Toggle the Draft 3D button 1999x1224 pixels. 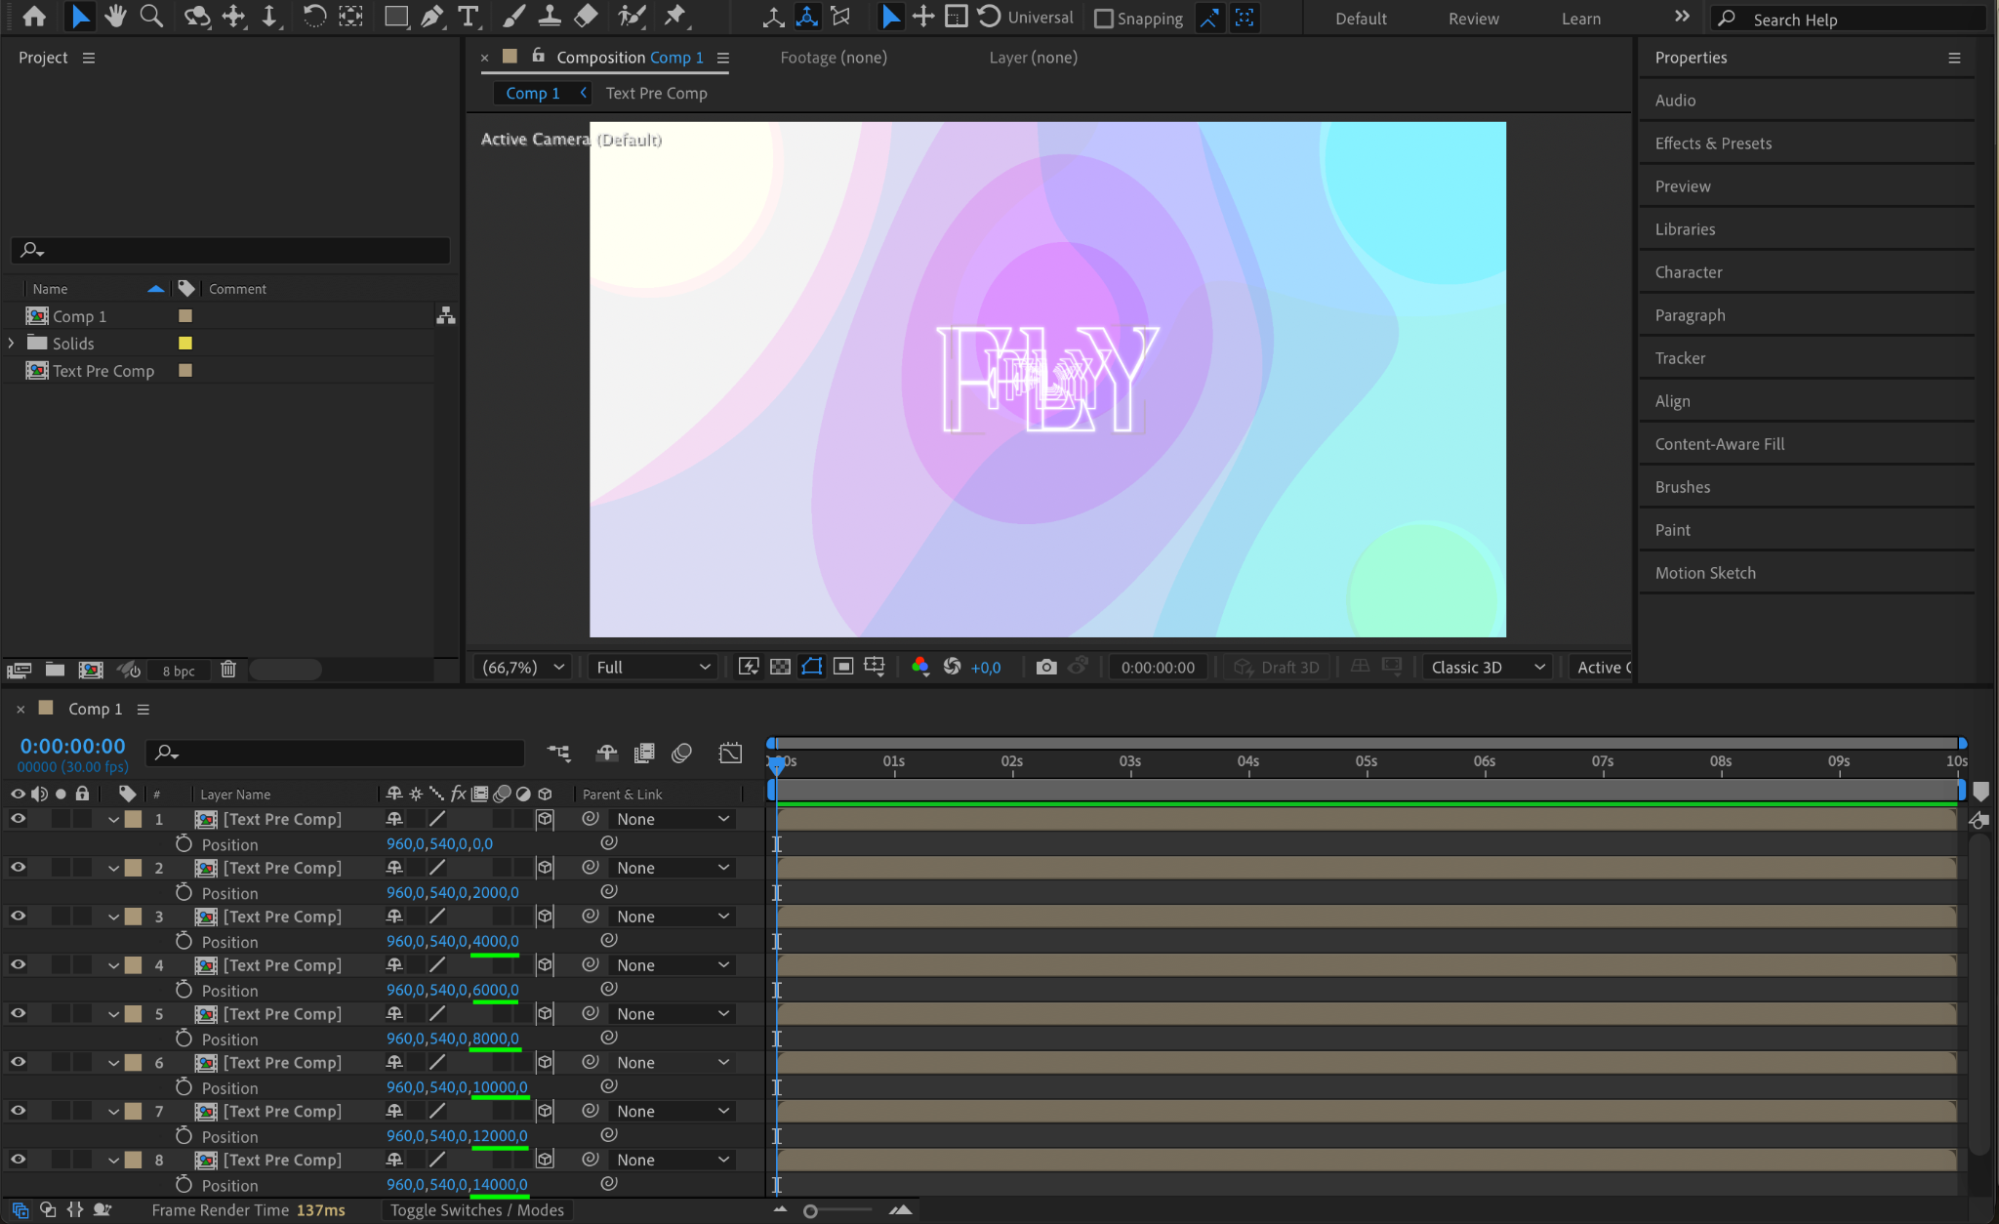pos(1276,667)
